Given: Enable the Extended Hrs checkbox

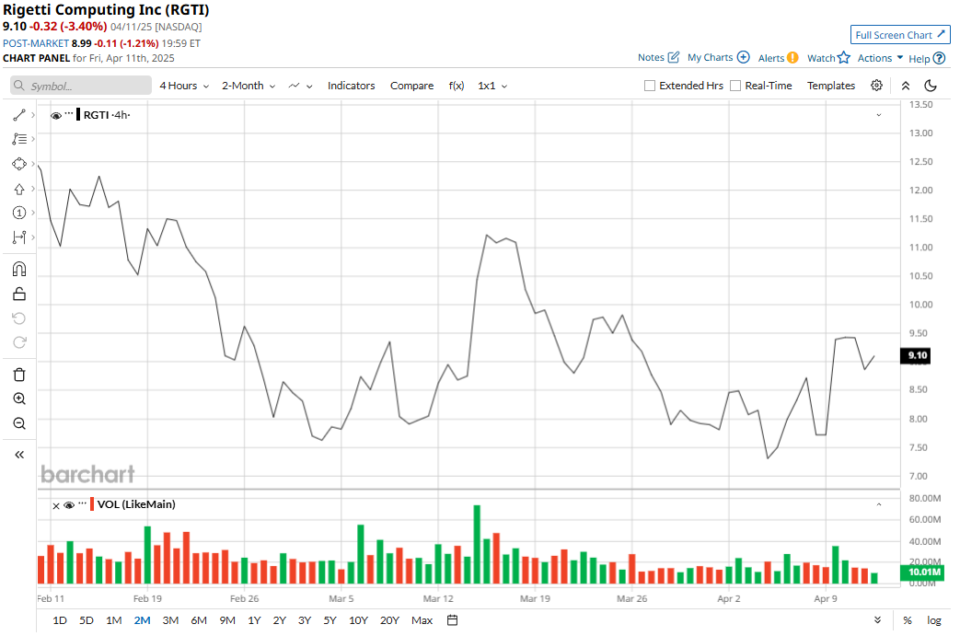Looking at the screenshot, I should pos(650,86).
